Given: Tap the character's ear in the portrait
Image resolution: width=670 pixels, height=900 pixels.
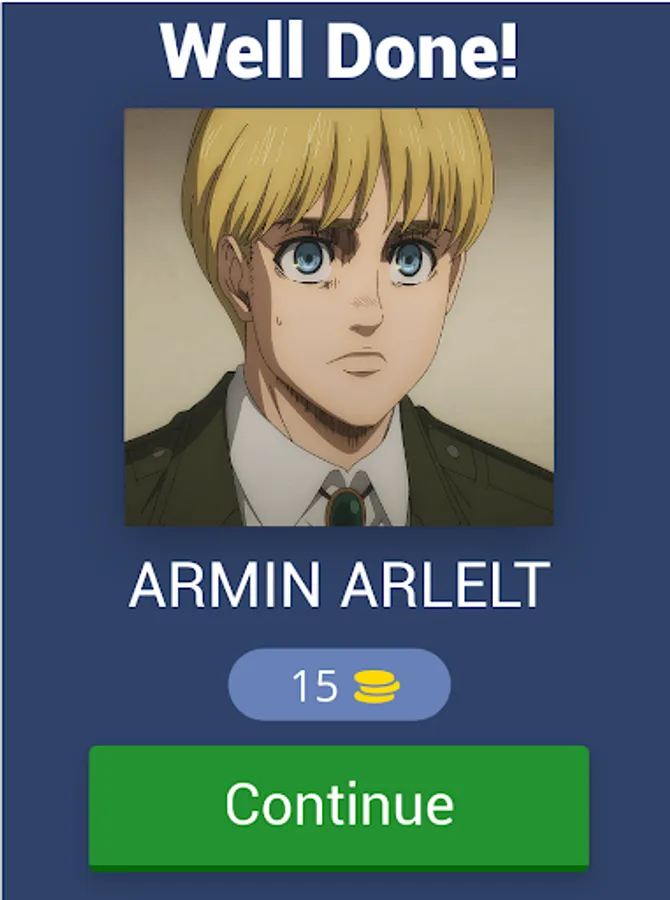Looking at the screenshot, I should [237, 276].
